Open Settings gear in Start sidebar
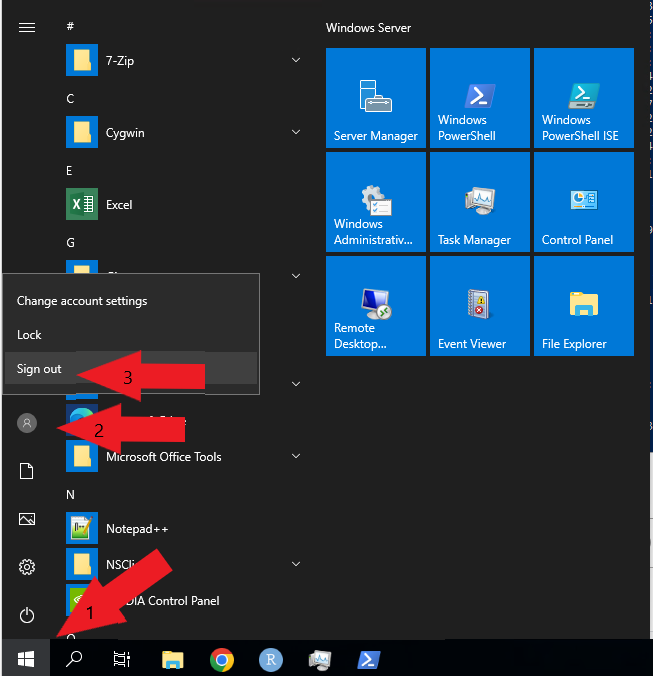 (x=27, y=567)
